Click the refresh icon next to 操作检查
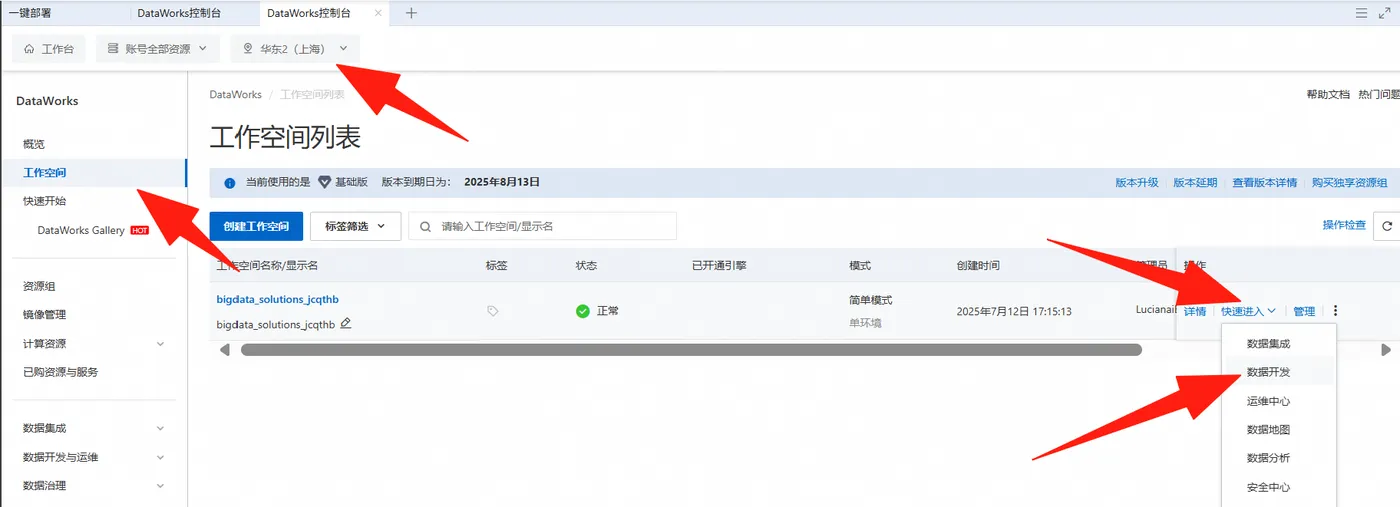1400x507 pixels. click(x=1387, y=226)
